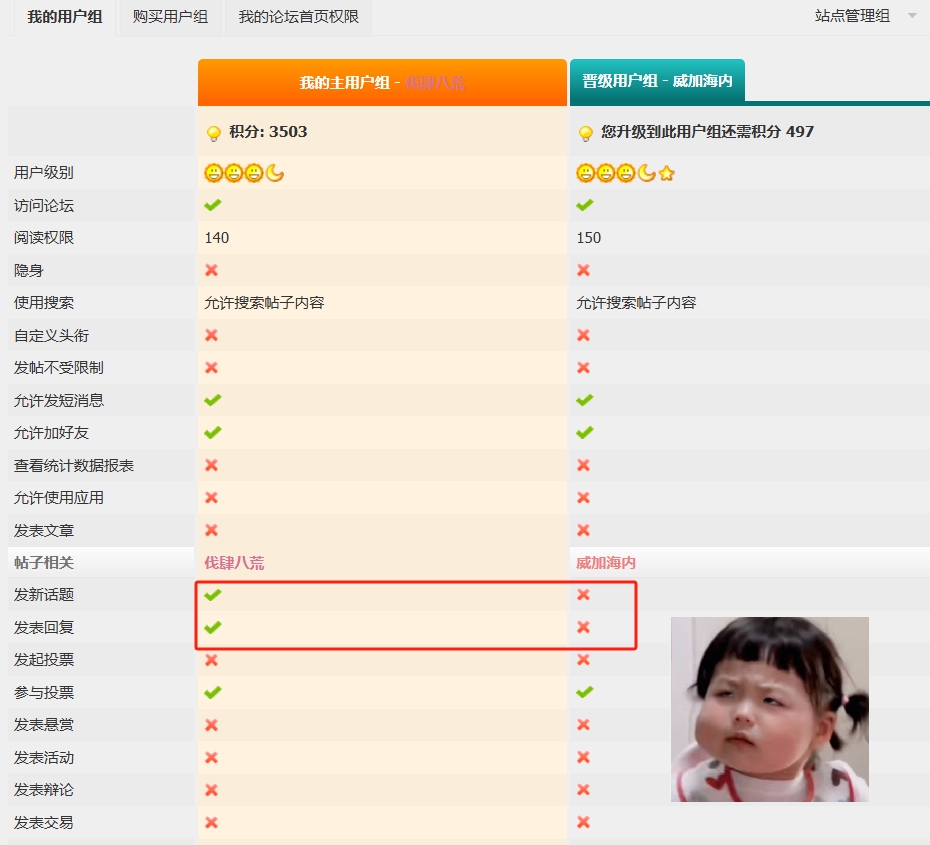Image resolution: width=930 pixels, height=845 pixels.
Task: Click the pink 威加海内 link in 帖子相关 row
Action: (606, 563)
